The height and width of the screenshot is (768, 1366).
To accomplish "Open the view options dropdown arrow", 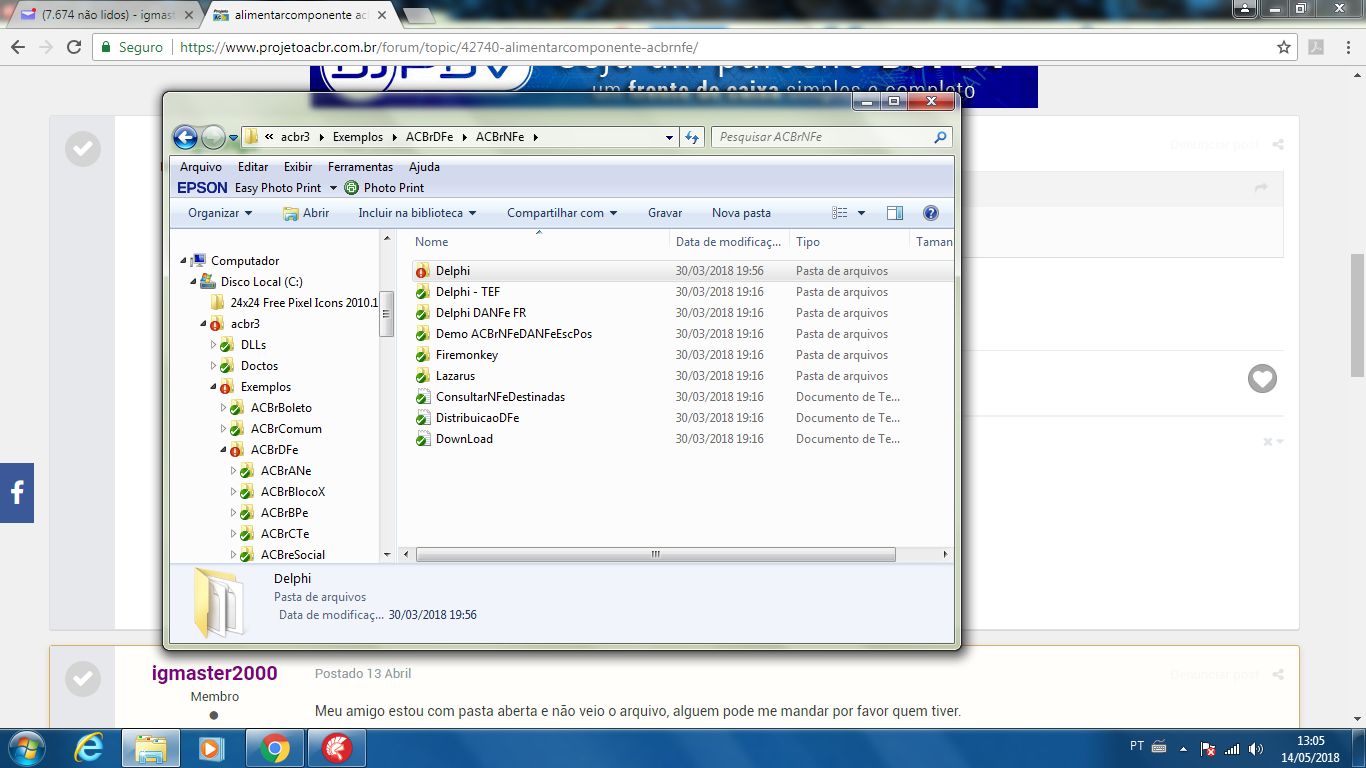I will tap(861, 213).
